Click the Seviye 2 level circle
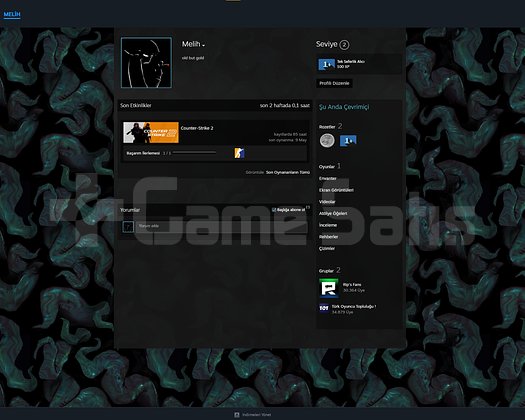525x420 pixels. [344, 45]
